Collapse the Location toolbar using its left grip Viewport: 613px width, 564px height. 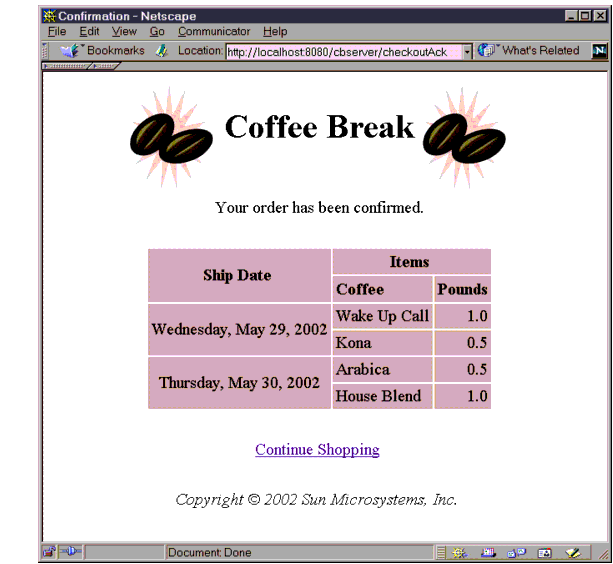(x=45, y=51)
